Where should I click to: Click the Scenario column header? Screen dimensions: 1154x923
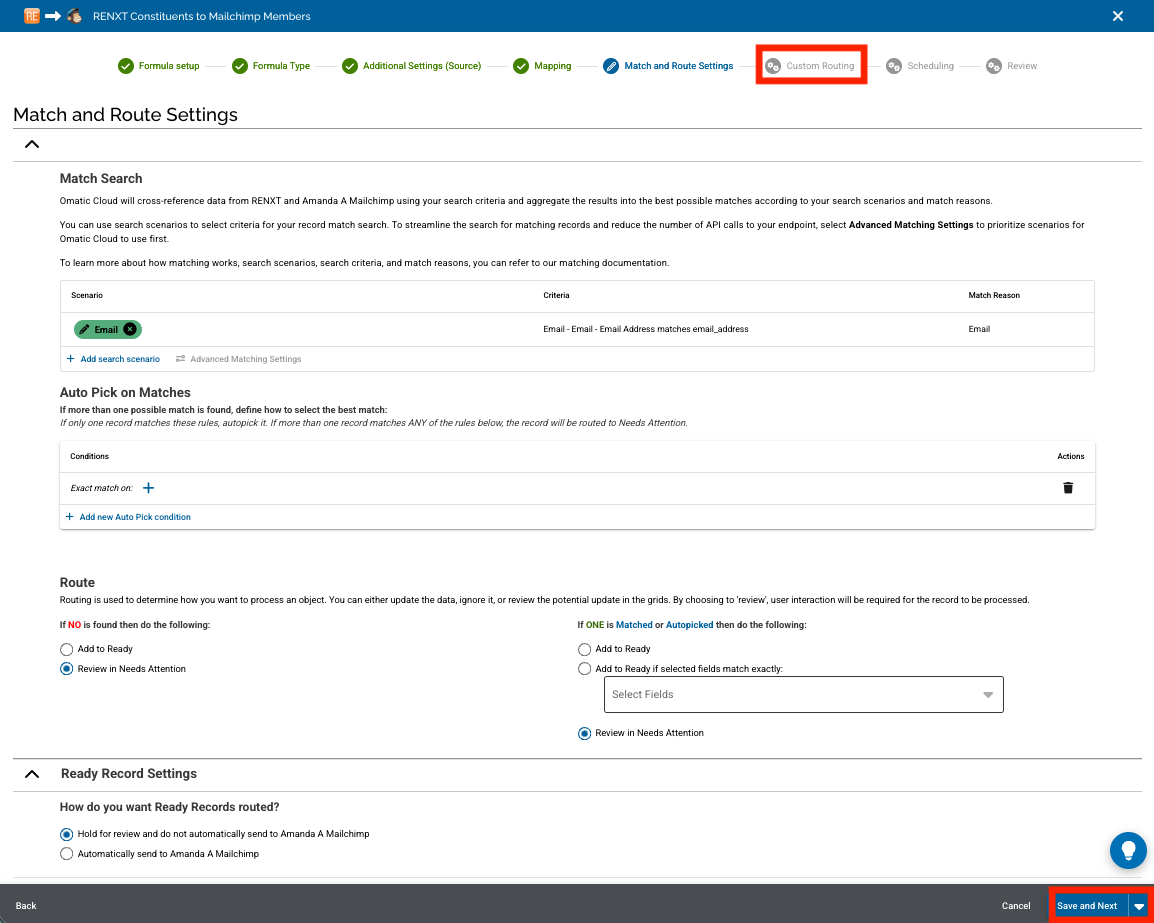[x=87, y=295]
